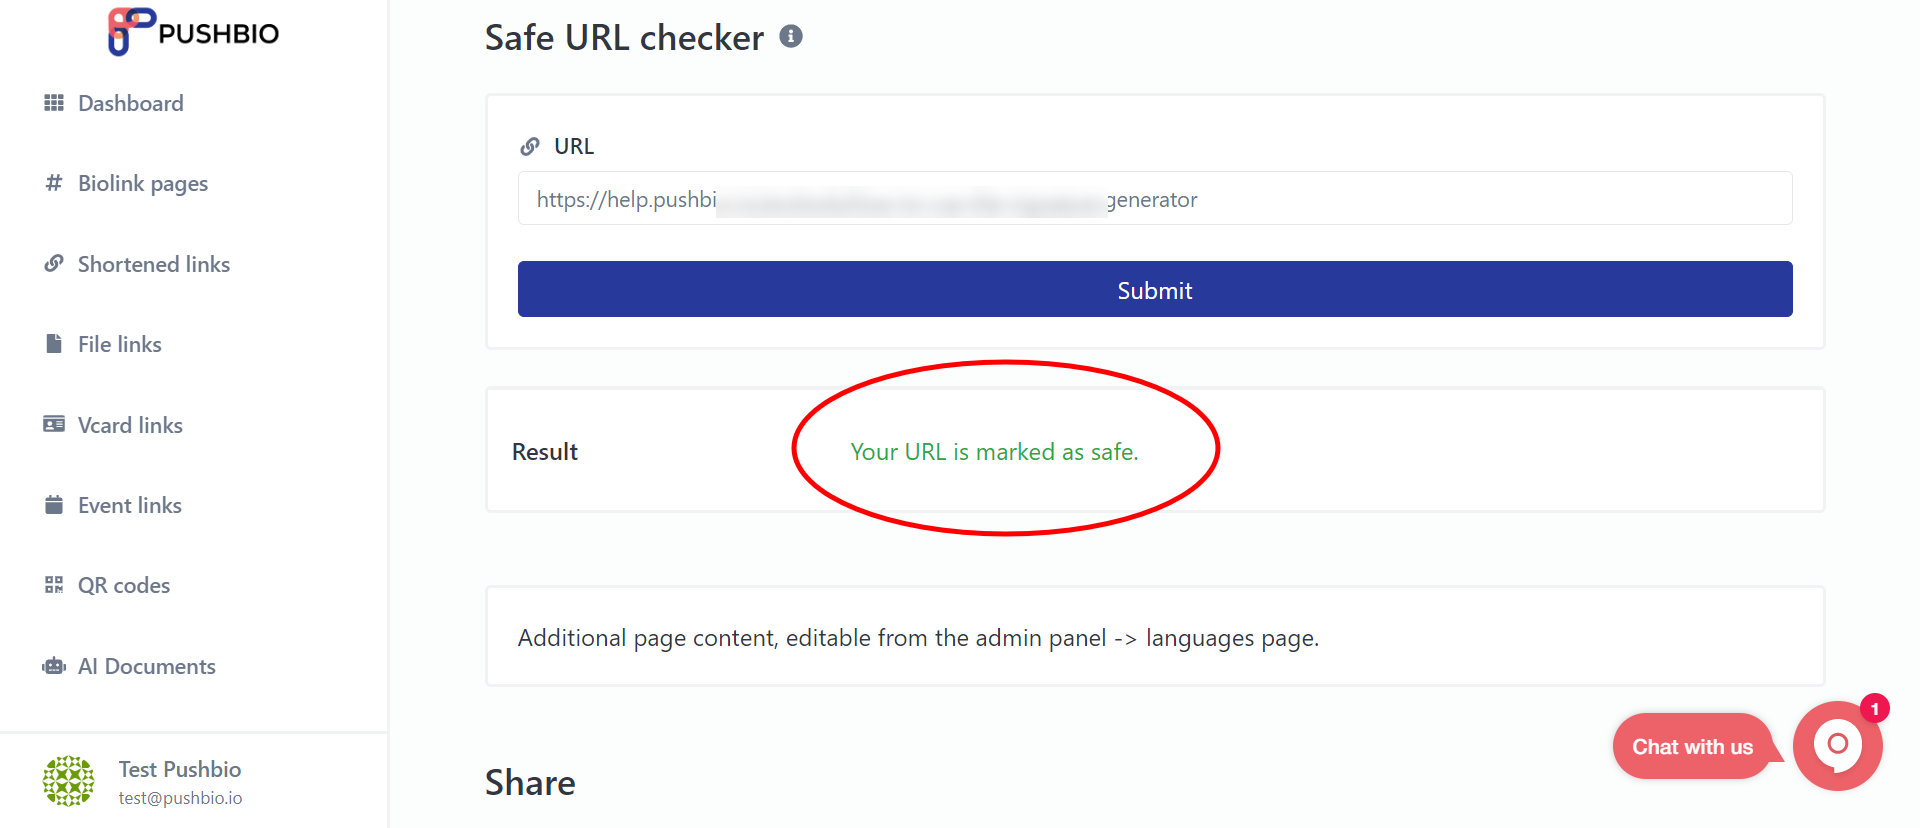Expand the Chat with us bubble
This screenshot has width=1920, height=828.
pos(1693,746)
